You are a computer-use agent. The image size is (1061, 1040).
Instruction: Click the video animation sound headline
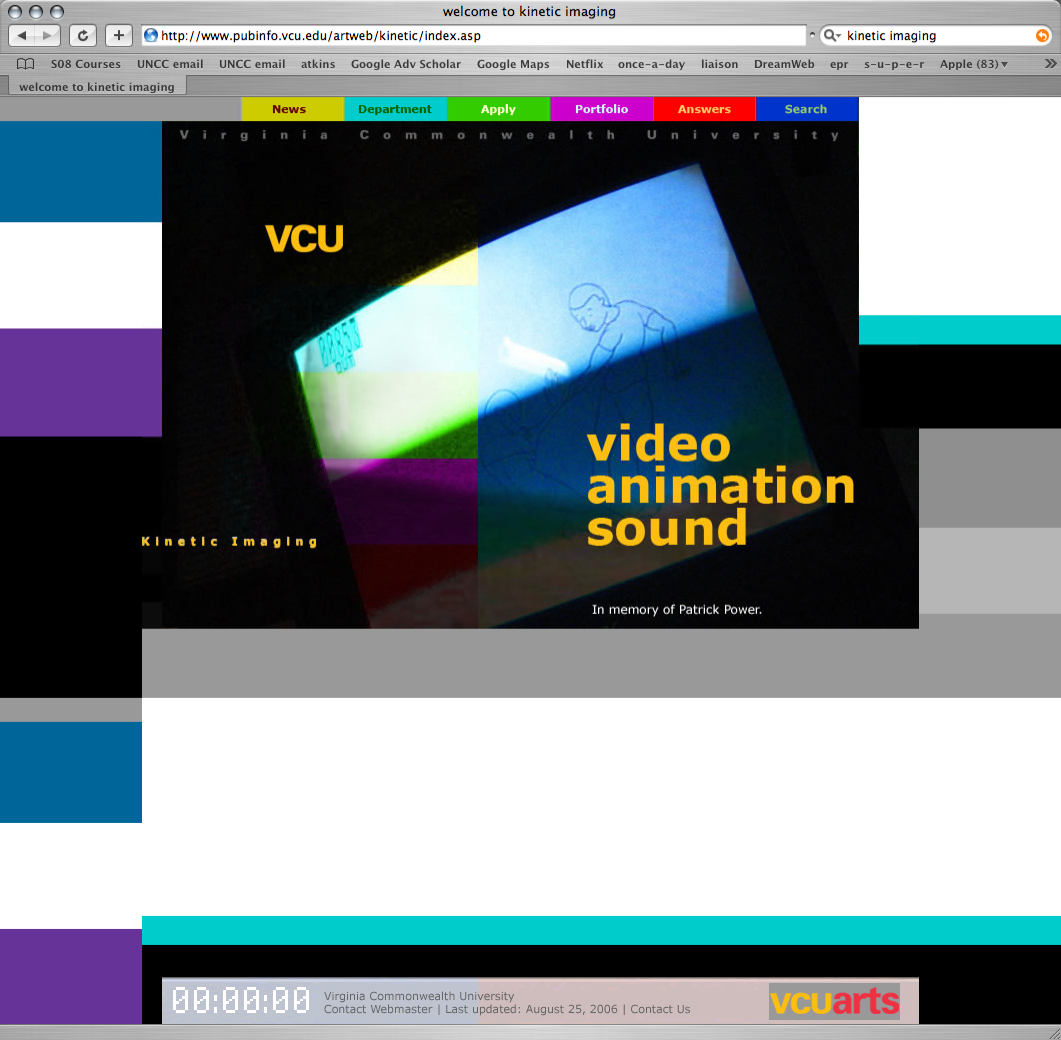720,487
